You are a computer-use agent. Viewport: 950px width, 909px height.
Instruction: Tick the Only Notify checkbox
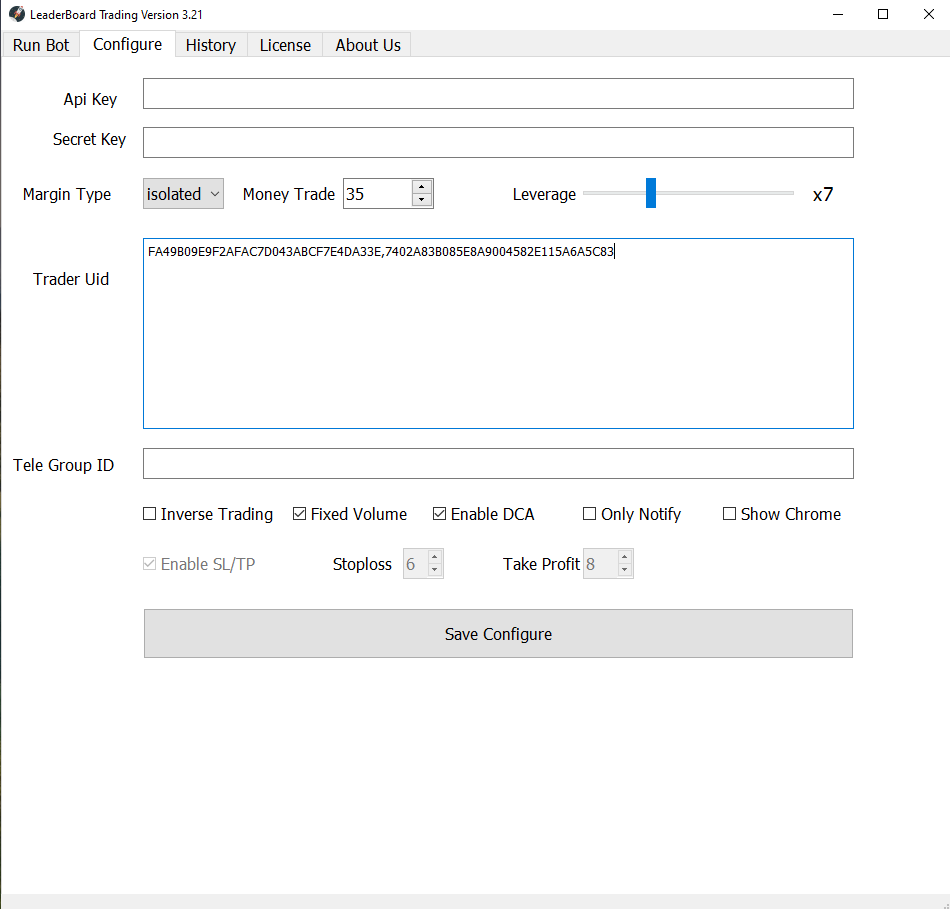coord(590,514)
